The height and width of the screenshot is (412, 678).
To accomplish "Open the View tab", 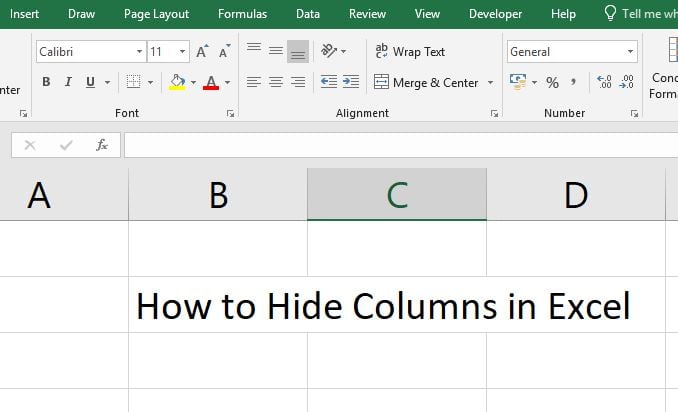I will coord(427,14).
